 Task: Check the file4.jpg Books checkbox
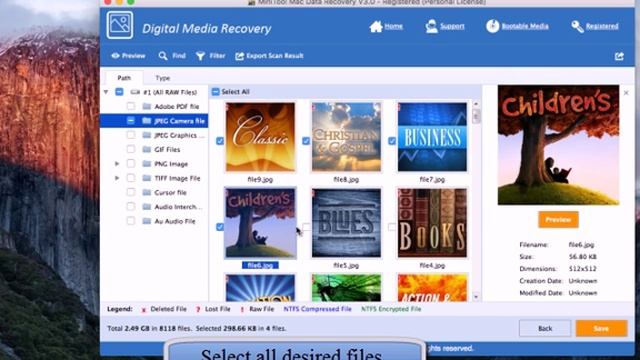point(392,227)
